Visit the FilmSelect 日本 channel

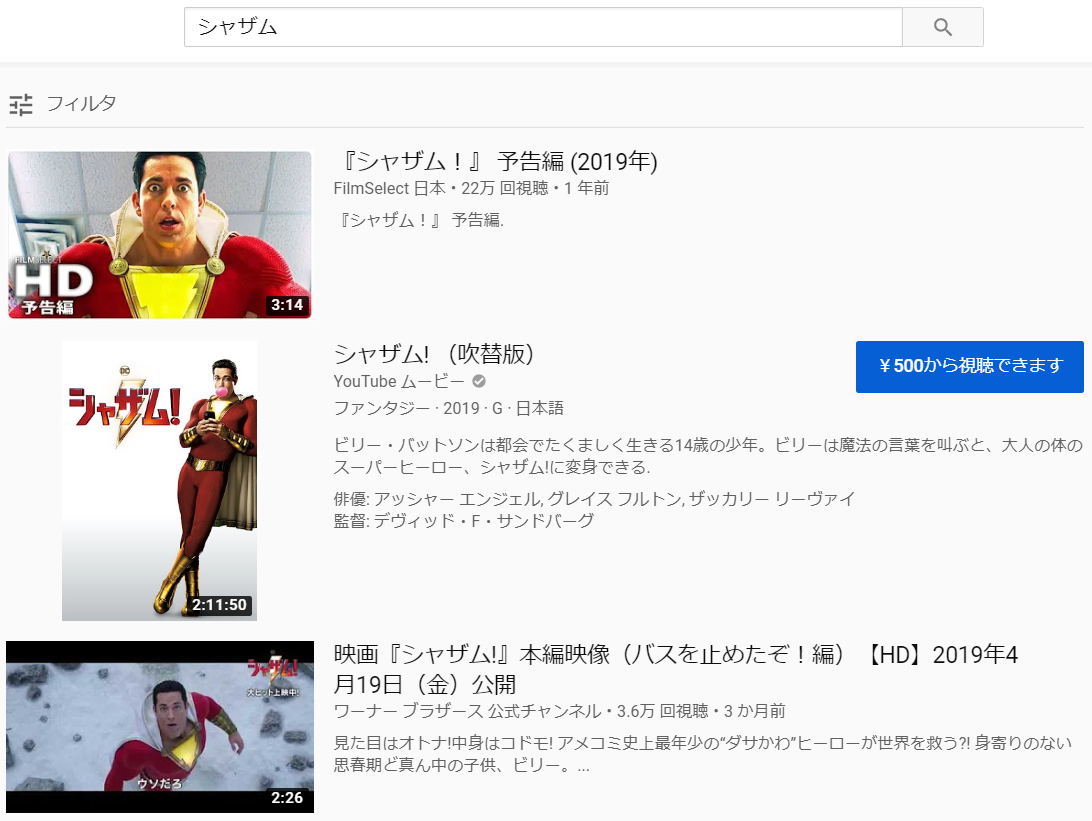[389, 188]
